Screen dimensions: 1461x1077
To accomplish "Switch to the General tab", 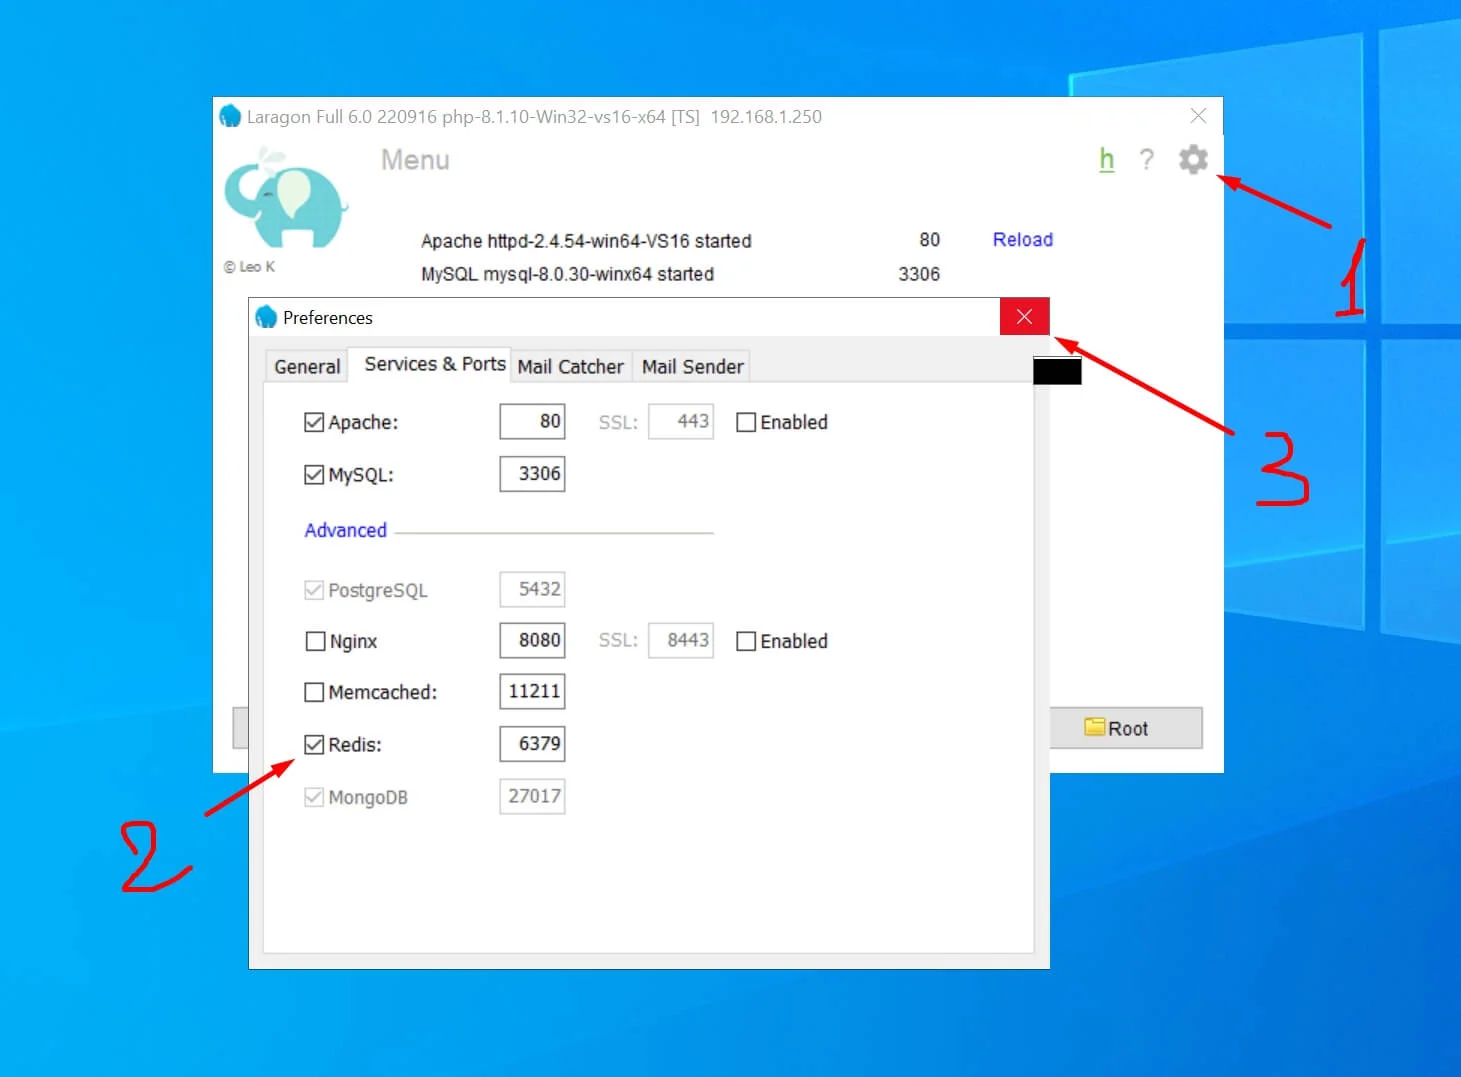I will point(307,366).
